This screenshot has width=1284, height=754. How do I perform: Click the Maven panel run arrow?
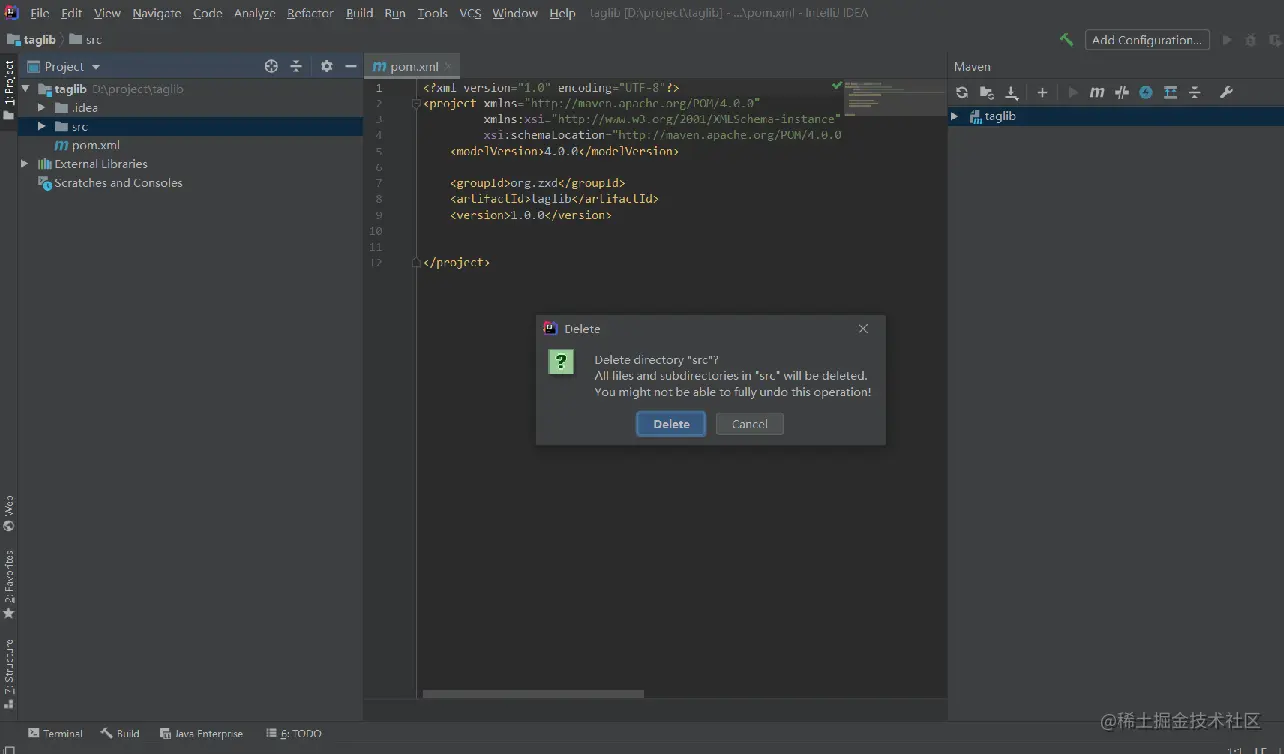coord(1073,92)
